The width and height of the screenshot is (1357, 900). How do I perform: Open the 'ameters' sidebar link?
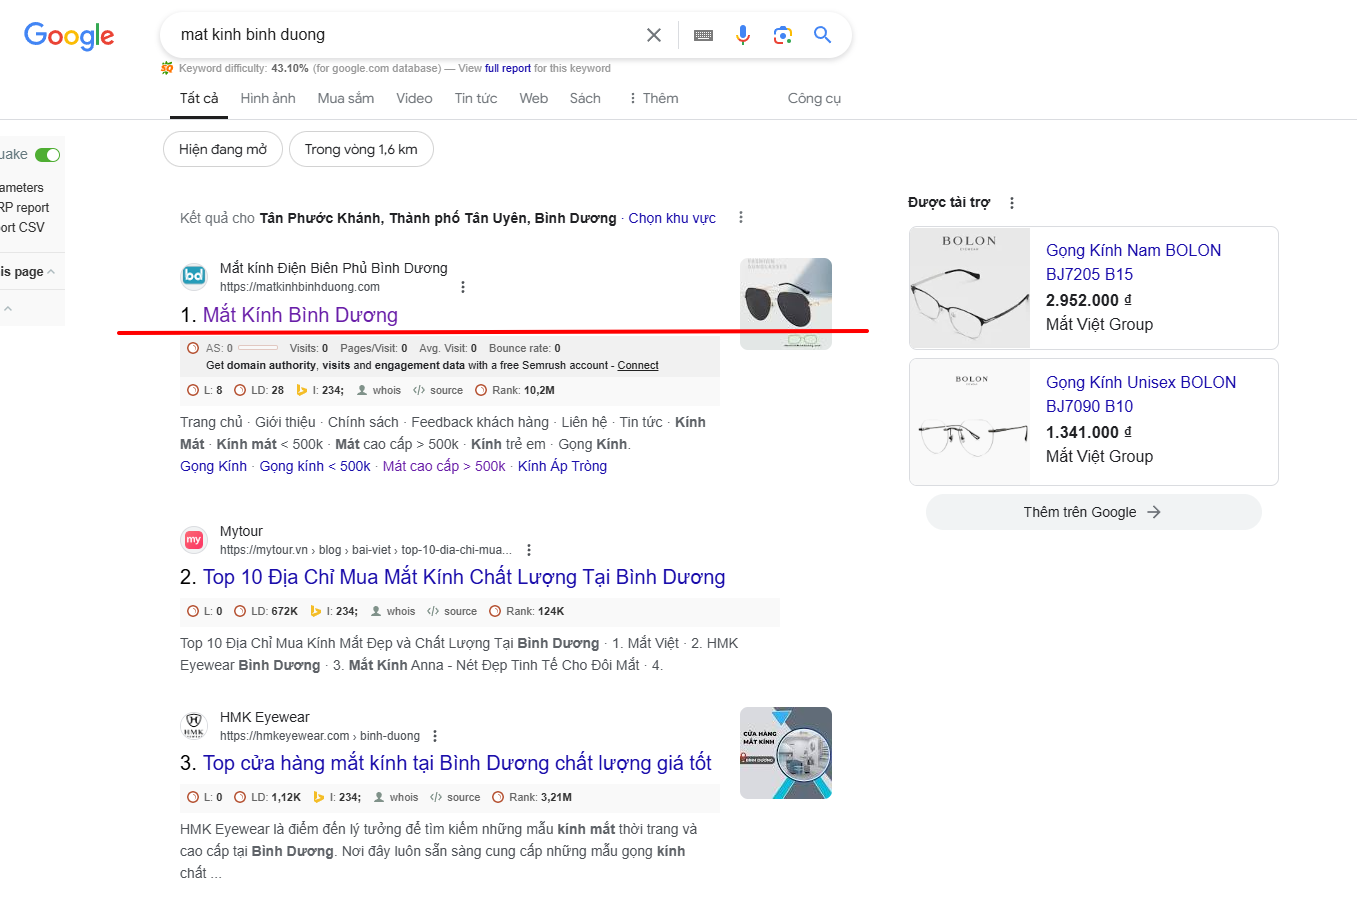pyautogui.click(x=22, y=188)
